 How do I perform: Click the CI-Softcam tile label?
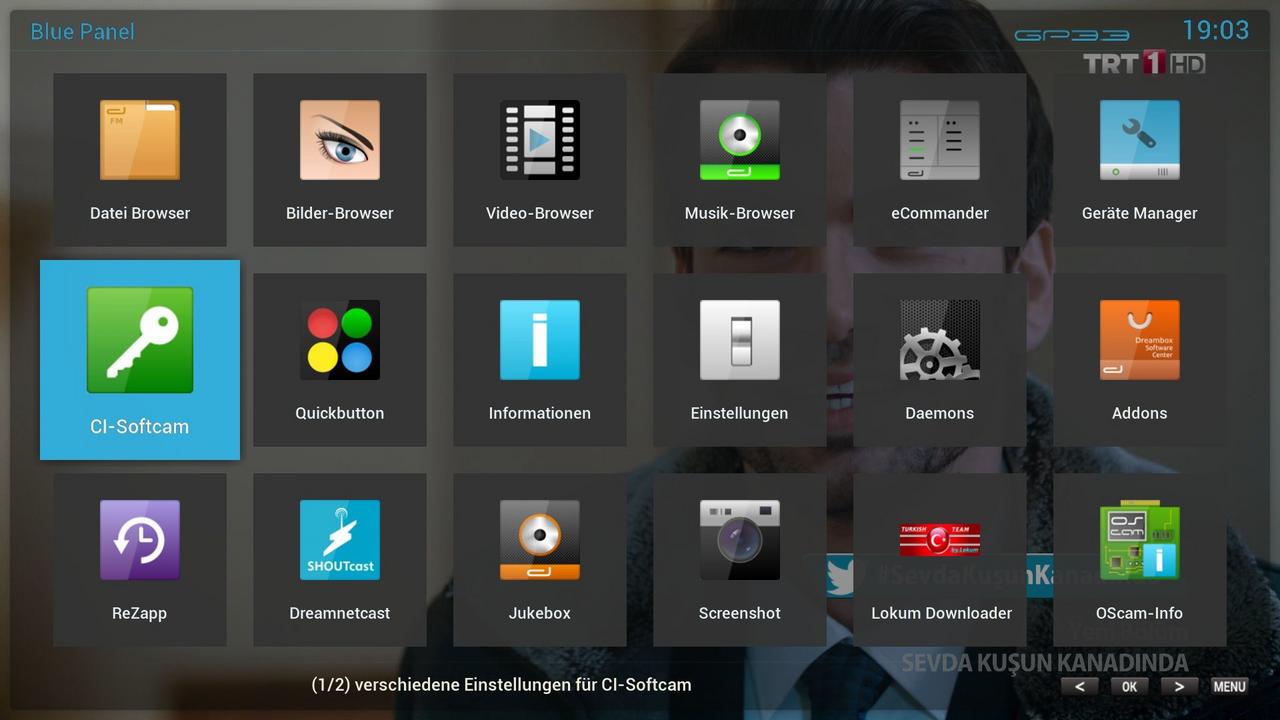[x=140, y=426]
